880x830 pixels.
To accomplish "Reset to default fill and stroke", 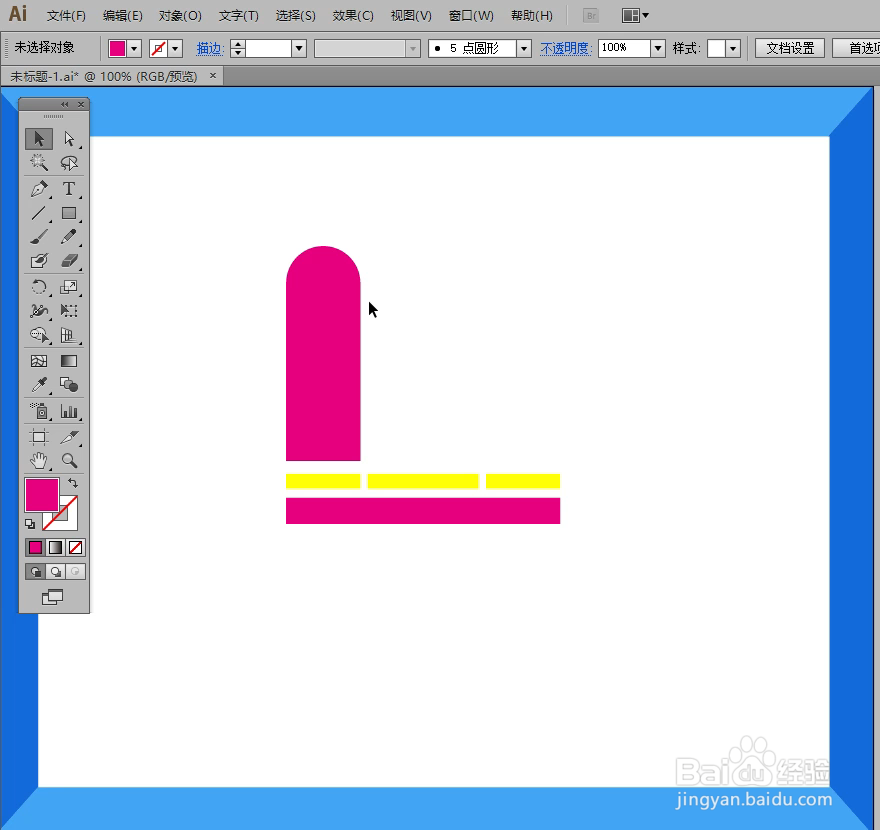I will point(30,524).
